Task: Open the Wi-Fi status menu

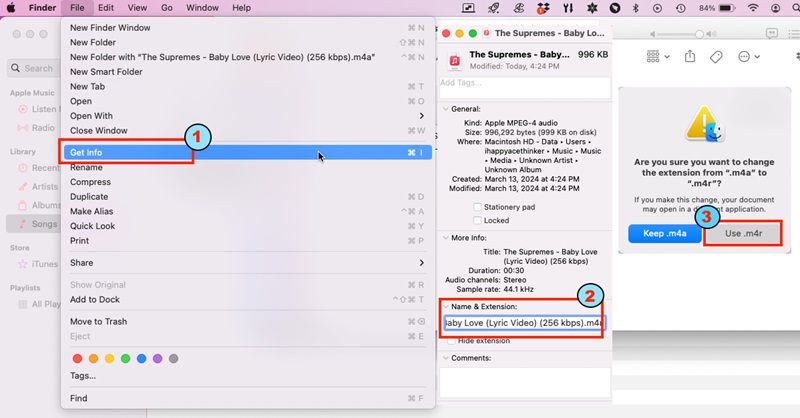Action: (x=753, y=8)
